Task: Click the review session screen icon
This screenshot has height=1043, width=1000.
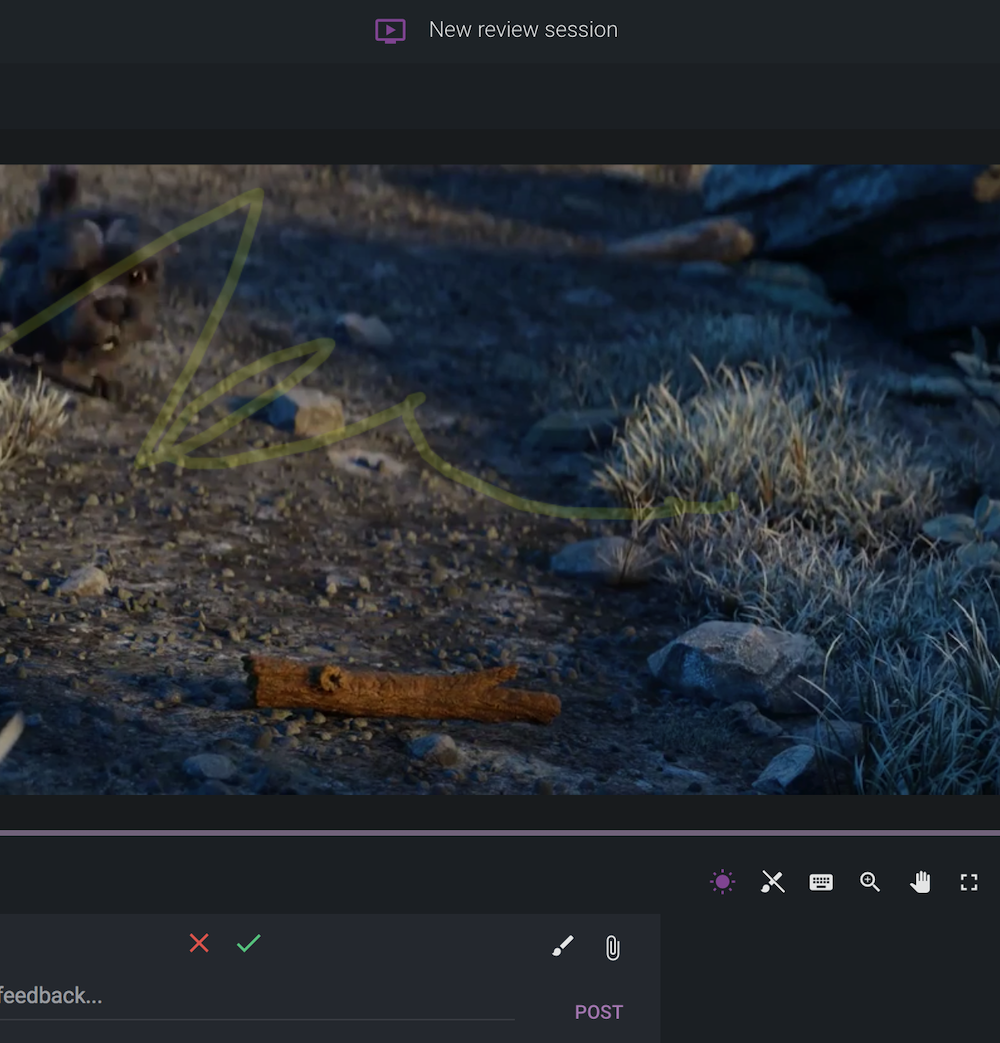Action: (x=390, y=31)
